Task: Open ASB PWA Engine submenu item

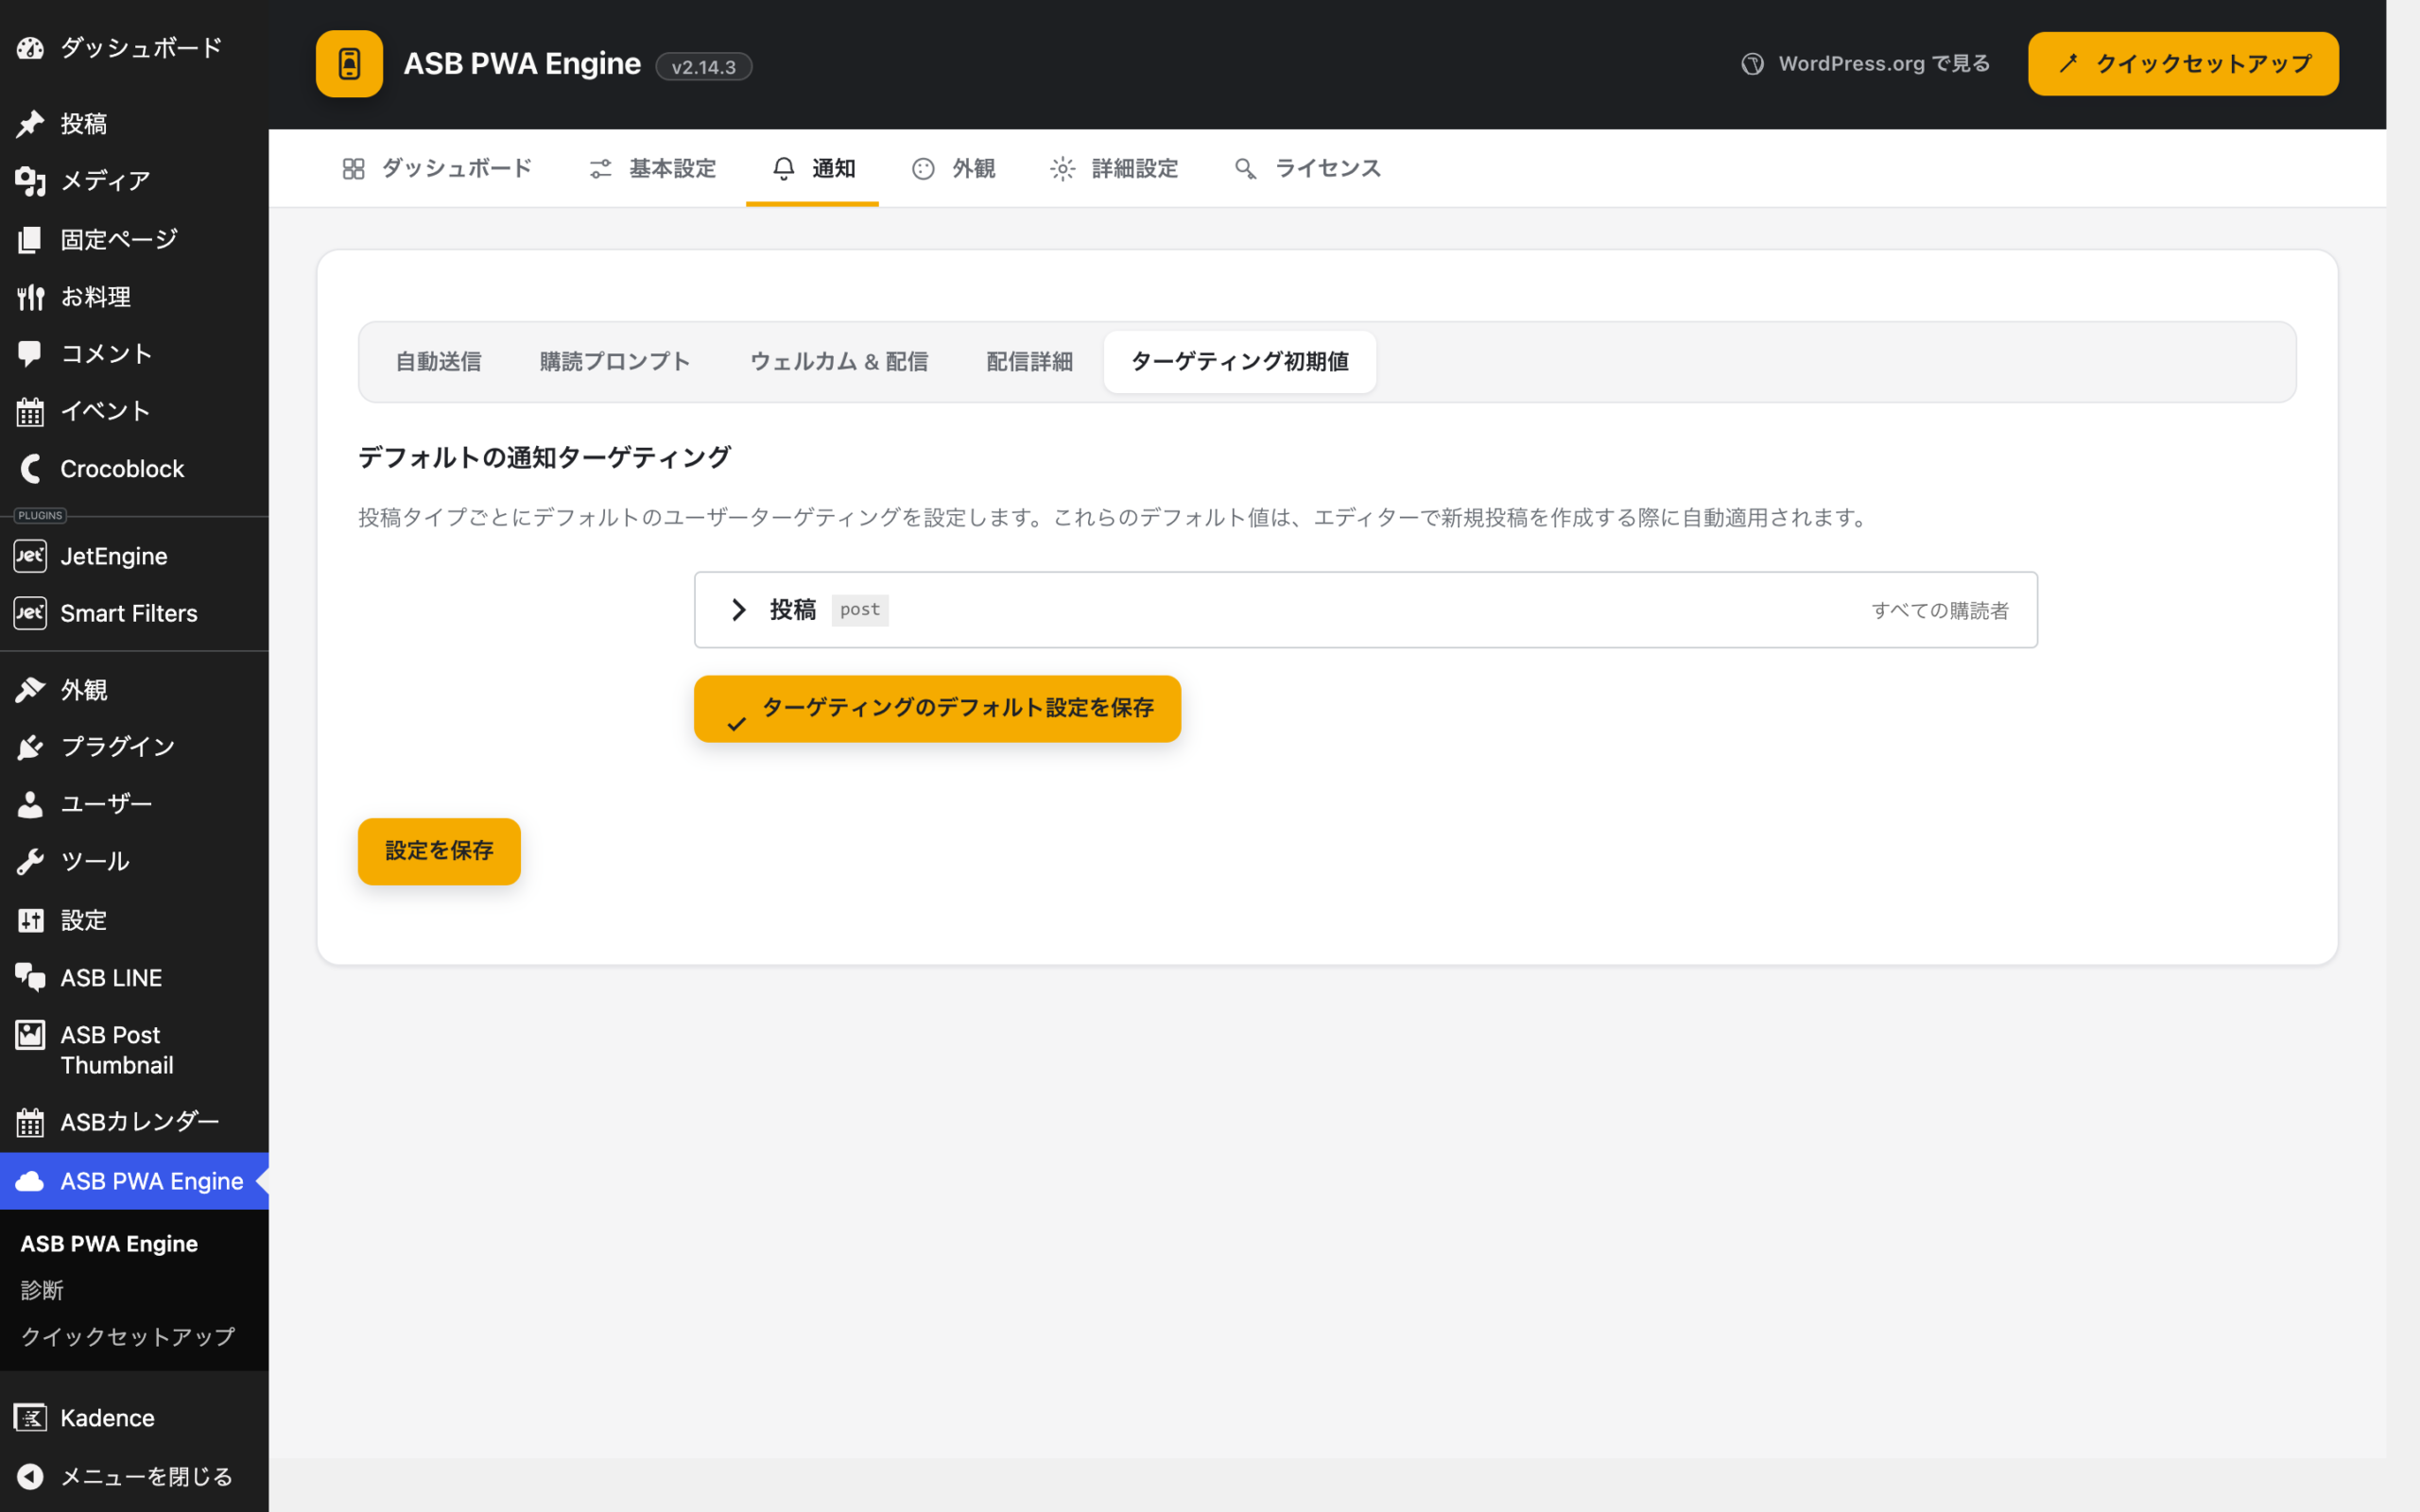Action: 109,1243
